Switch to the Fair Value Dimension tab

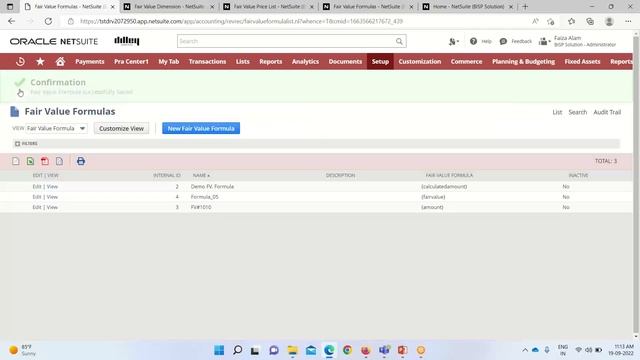(169, 7)
